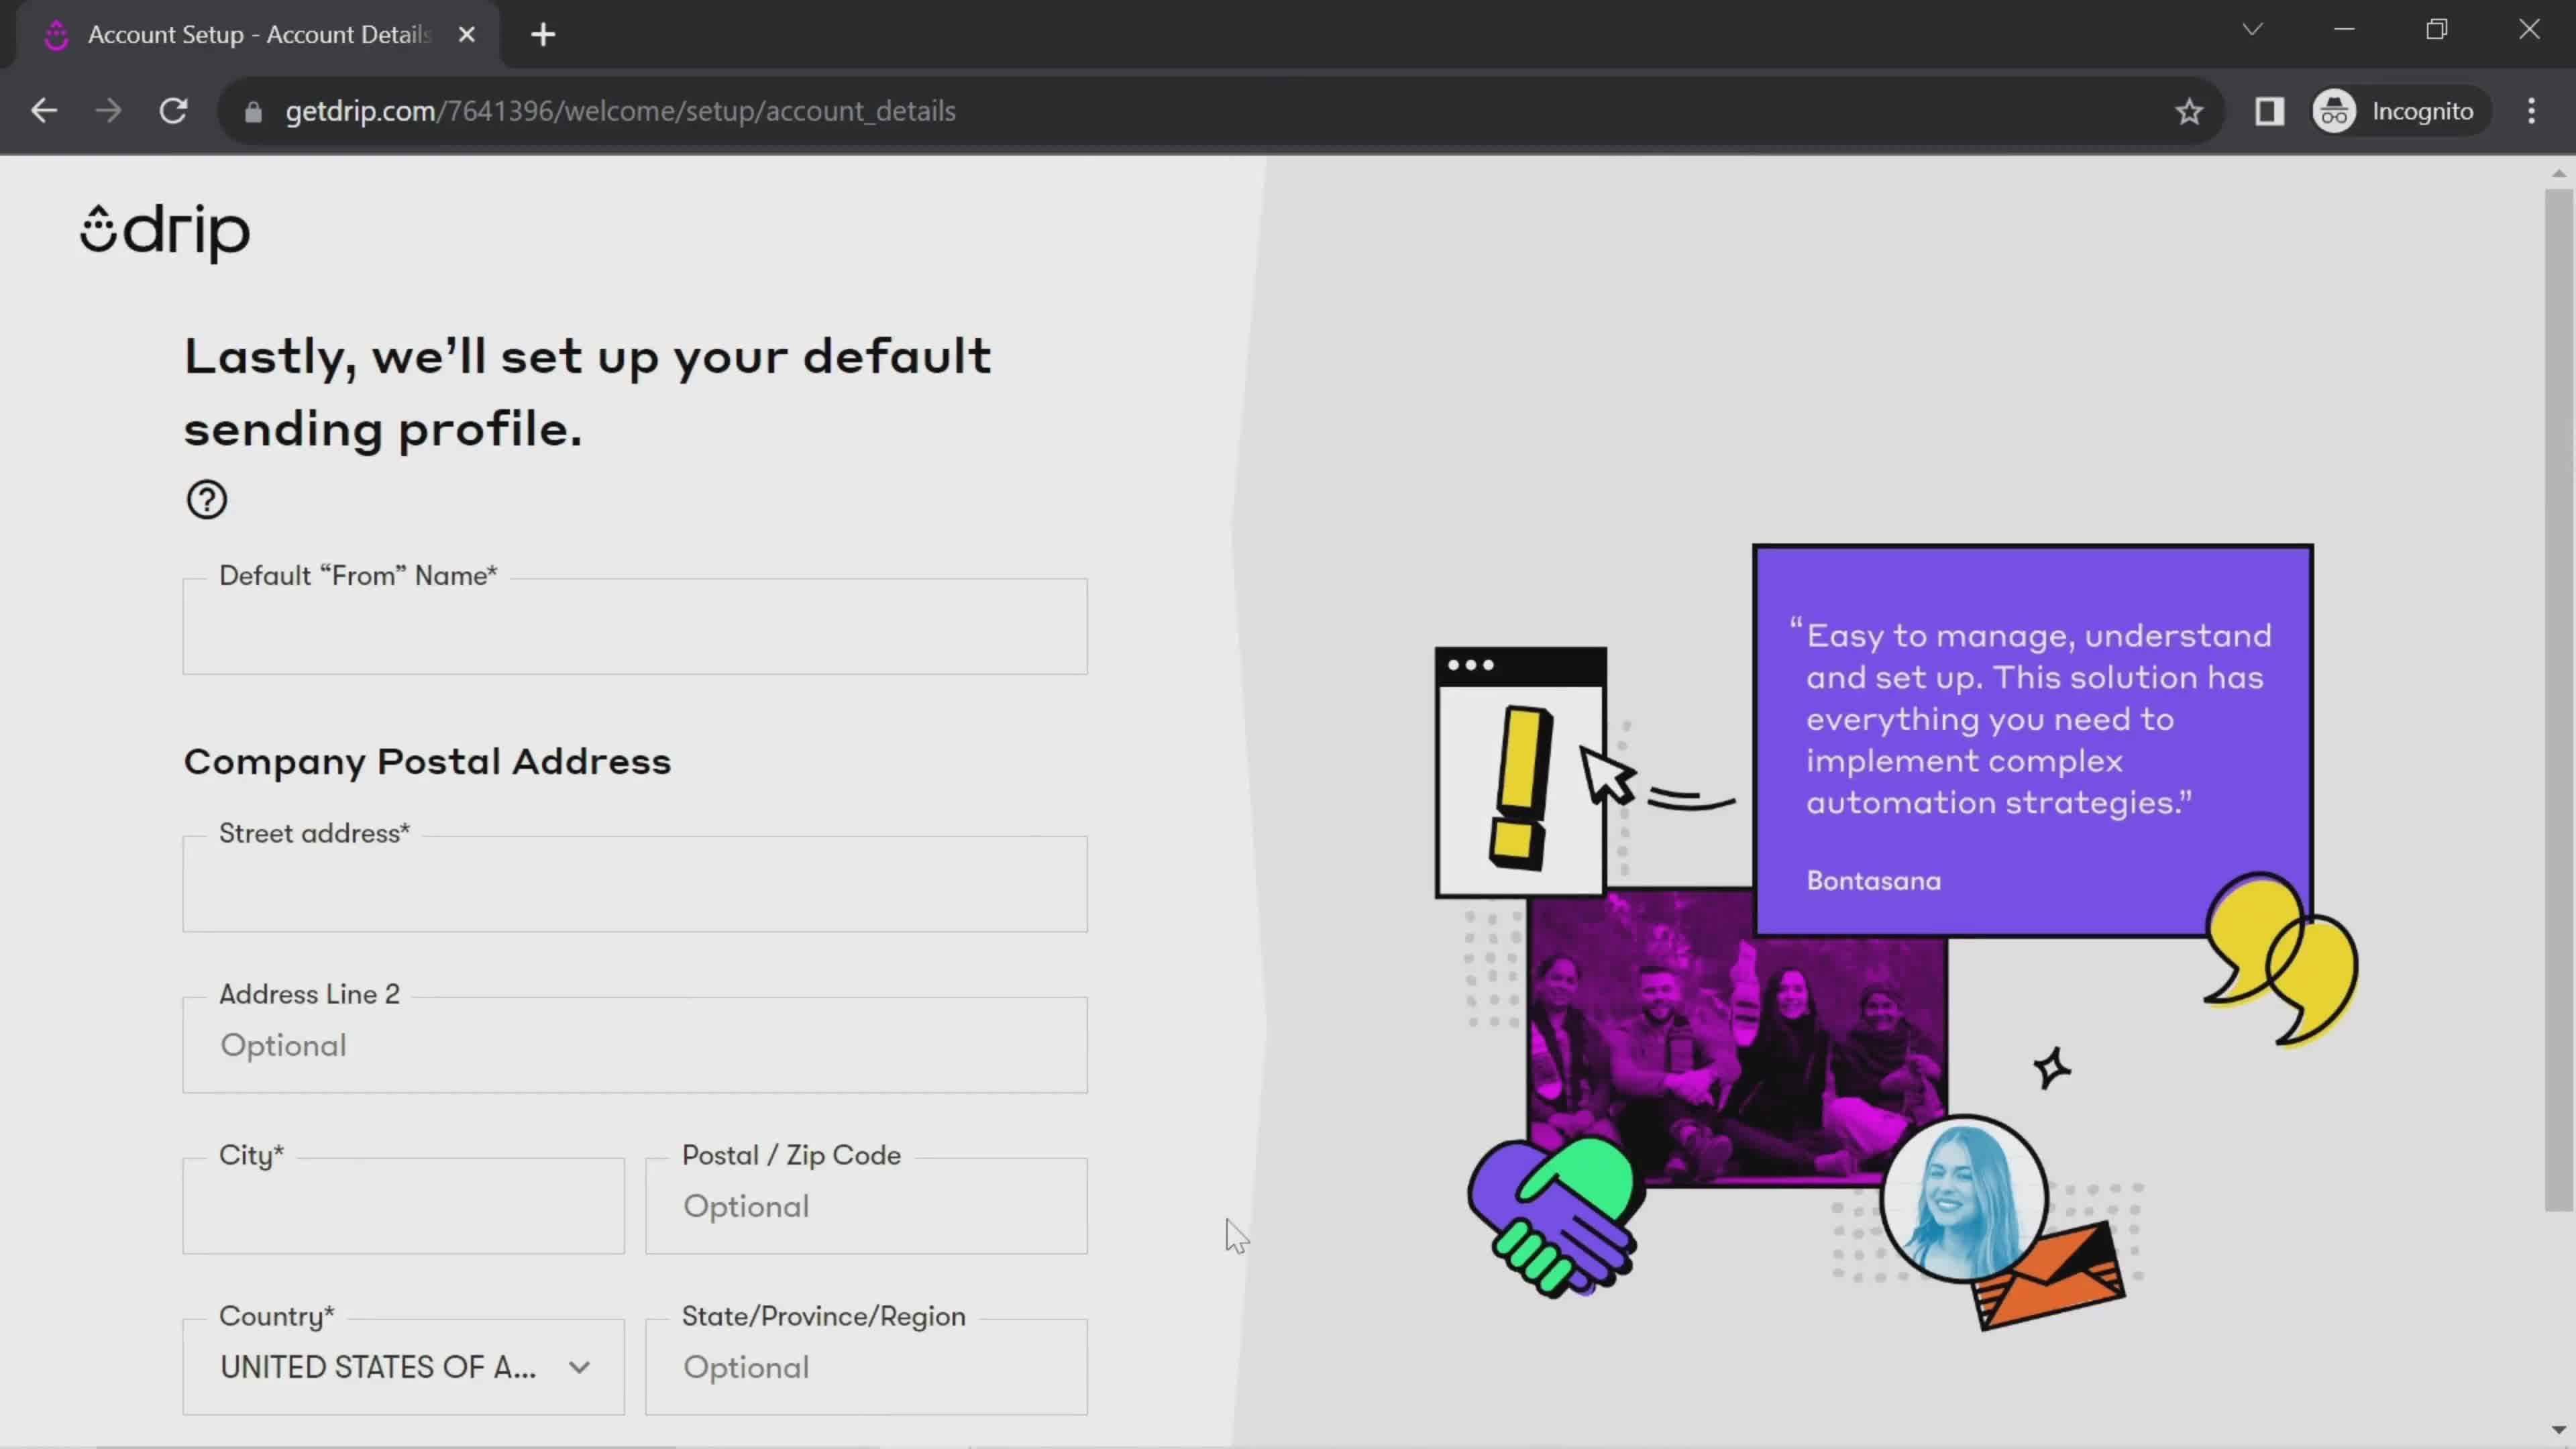
Task: Click the forward navigation arrow button
Action: pyautogui.click(x=108, y=110)
